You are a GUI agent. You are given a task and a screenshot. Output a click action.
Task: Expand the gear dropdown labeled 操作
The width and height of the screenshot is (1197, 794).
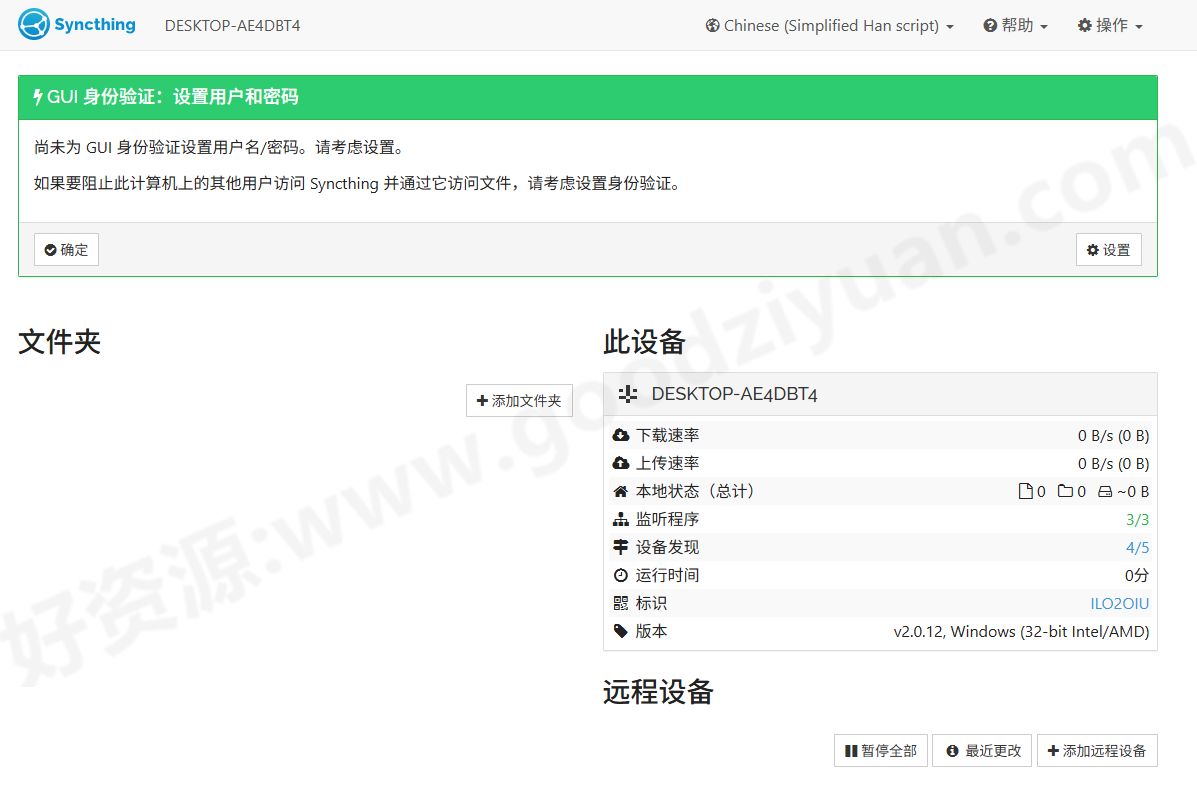pyautogui.click(x=1110, y=25)
